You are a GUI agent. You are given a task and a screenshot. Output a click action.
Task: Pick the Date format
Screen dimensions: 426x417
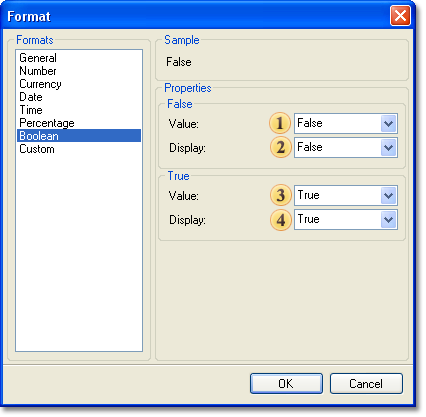pyautogui.click(x=31, y=97)
